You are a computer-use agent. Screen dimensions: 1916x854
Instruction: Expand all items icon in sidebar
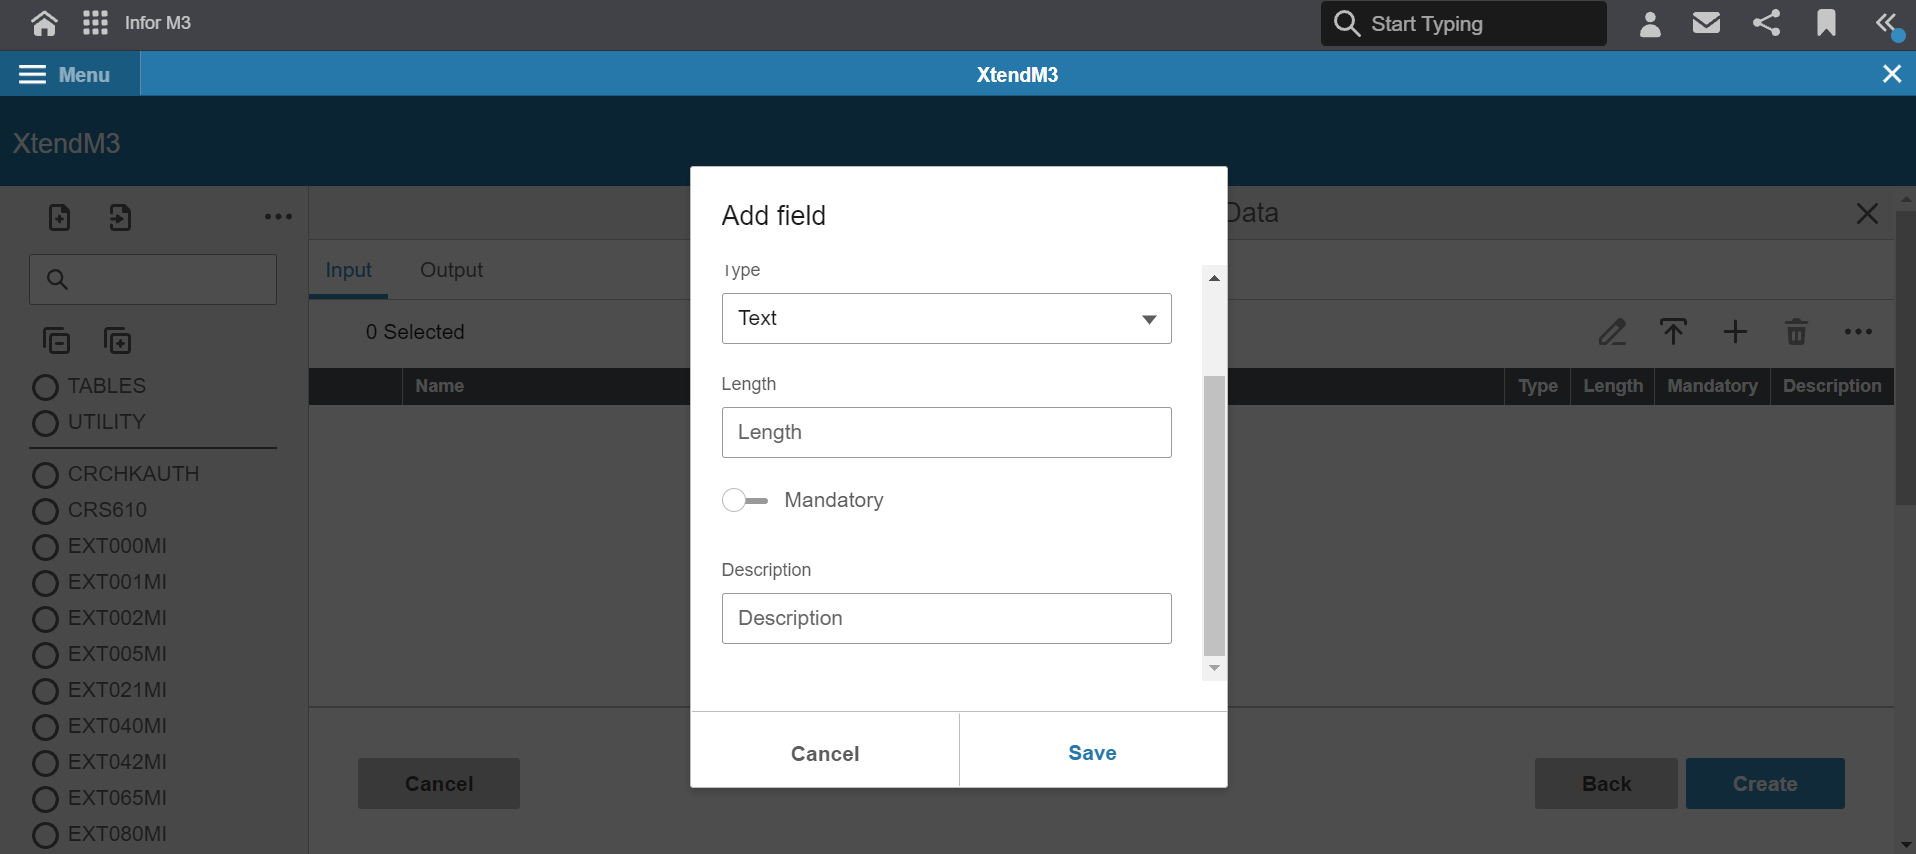118,341
